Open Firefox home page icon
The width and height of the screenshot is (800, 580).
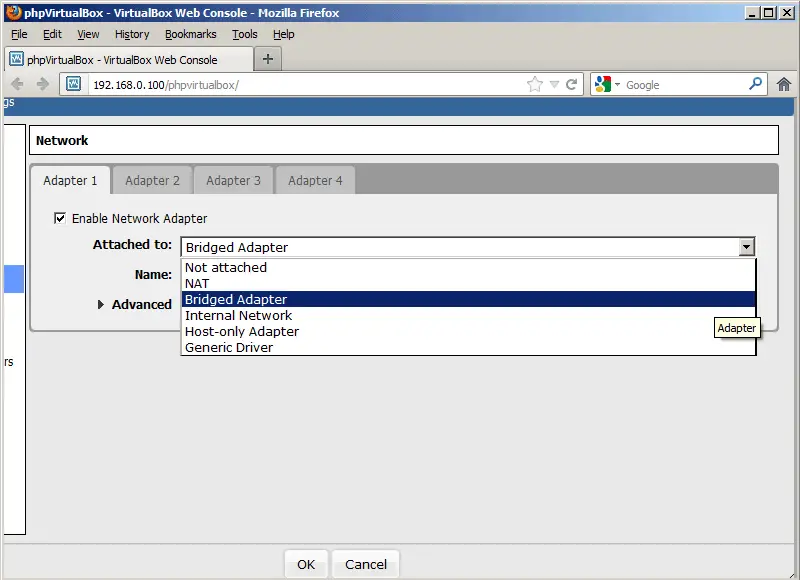click(x=784, y=84)
